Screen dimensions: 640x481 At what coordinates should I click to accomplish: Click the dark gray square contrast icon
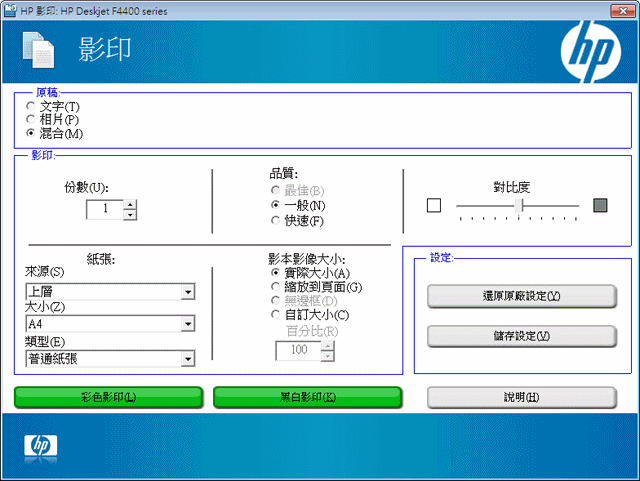click(600, 205)
